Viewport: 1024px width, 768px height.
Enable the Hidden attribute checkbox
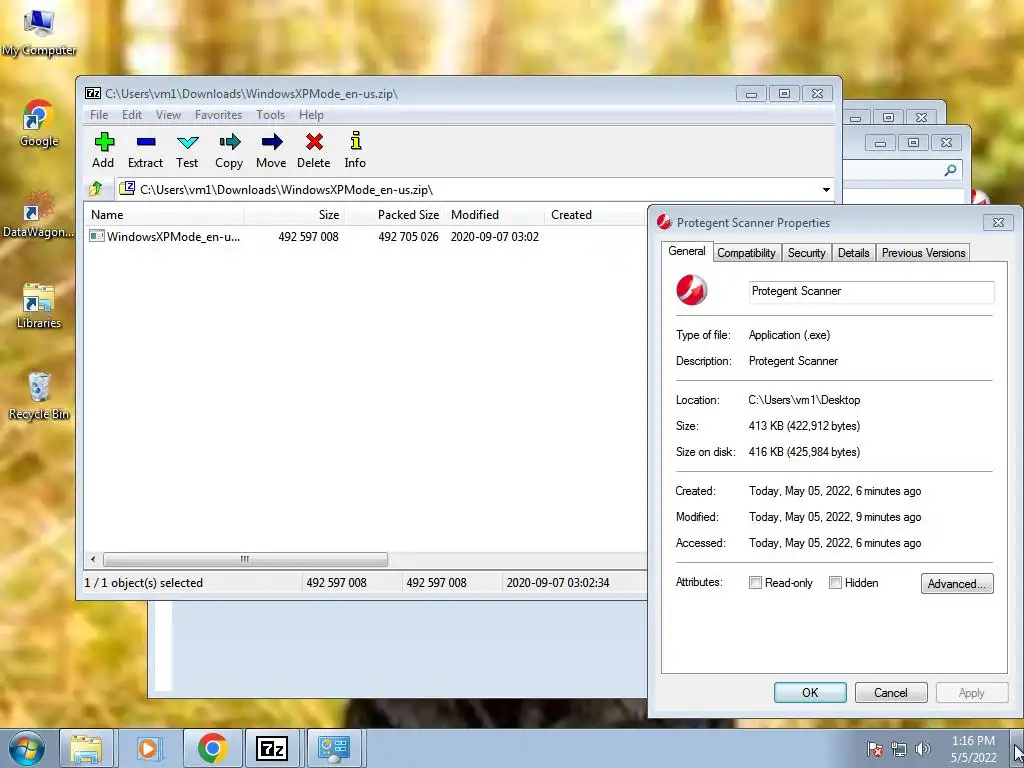pyautogui.click(x=835, y=583)
